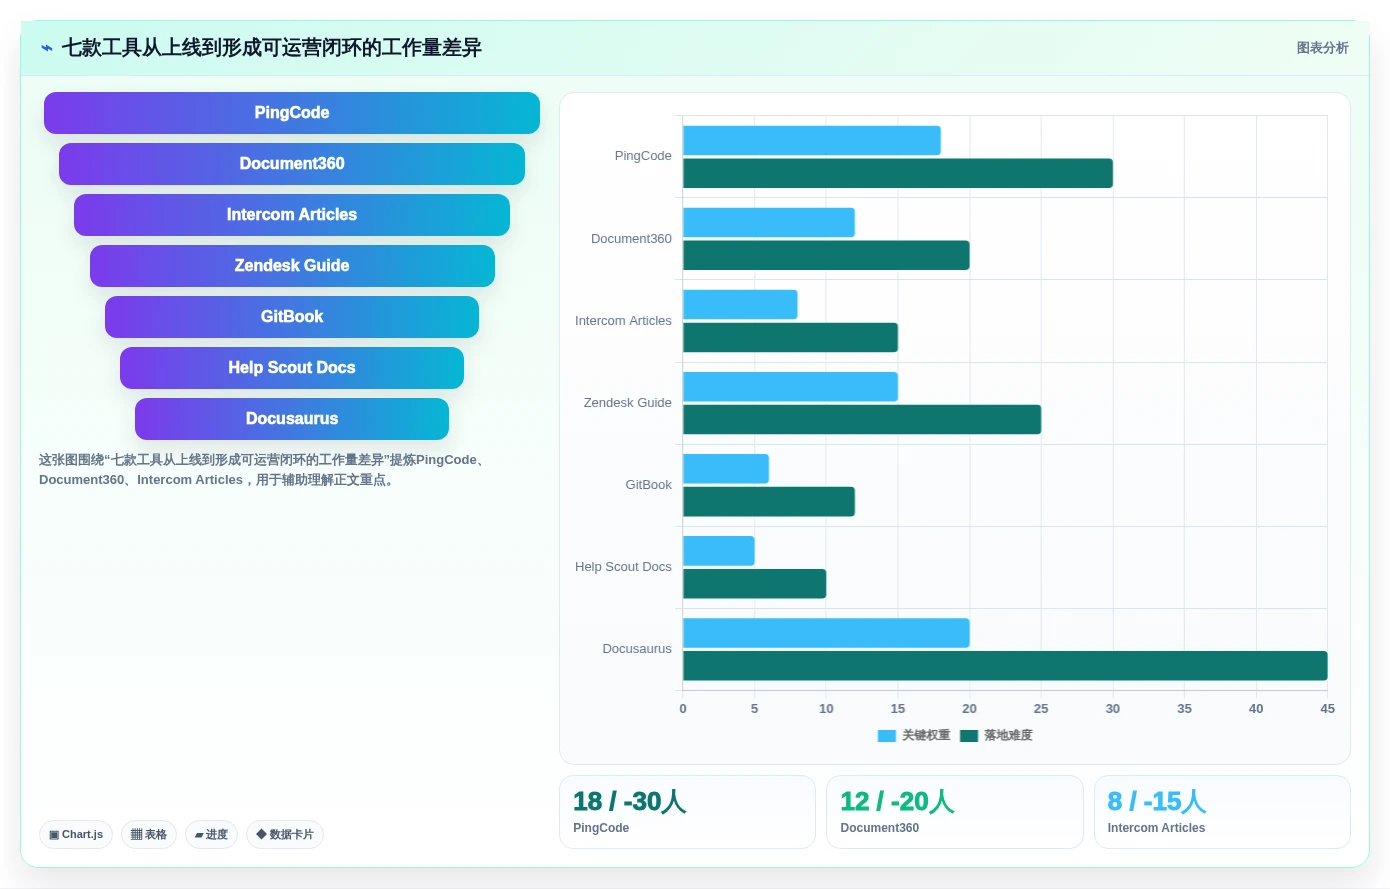Click PingCode's dark green 落地难度 bar
Screen dimensions: 1390x889
[898, 173]
